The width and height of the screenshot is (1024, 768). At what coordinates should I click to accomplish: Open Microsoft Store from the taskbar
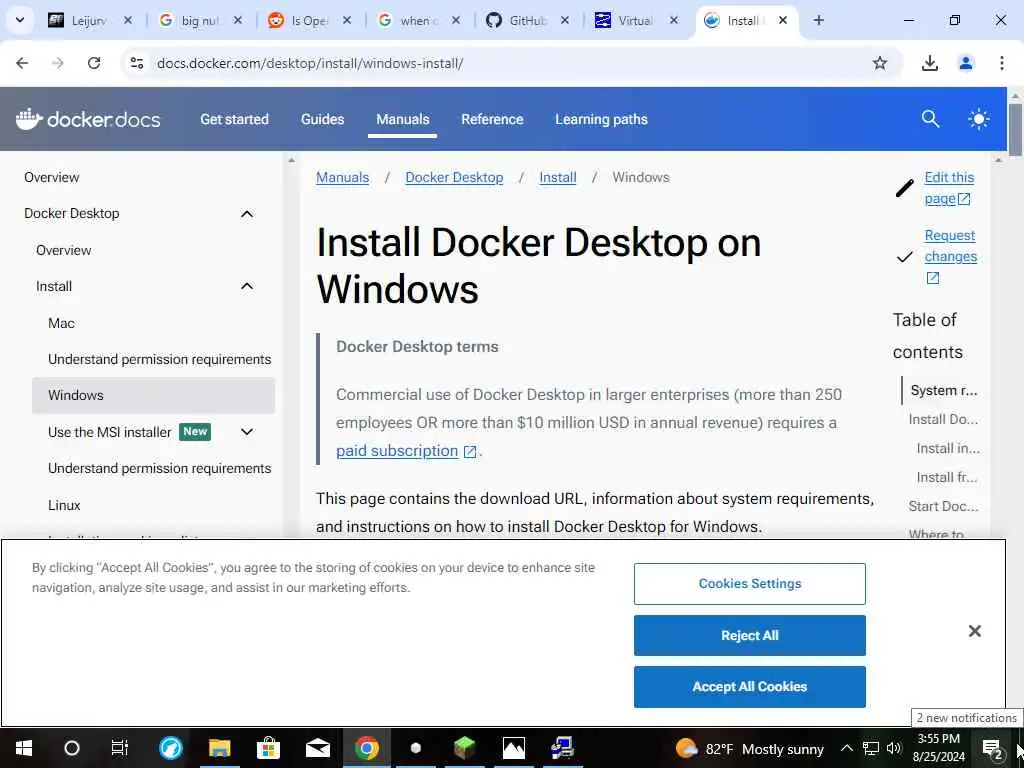tap(268, 748)
